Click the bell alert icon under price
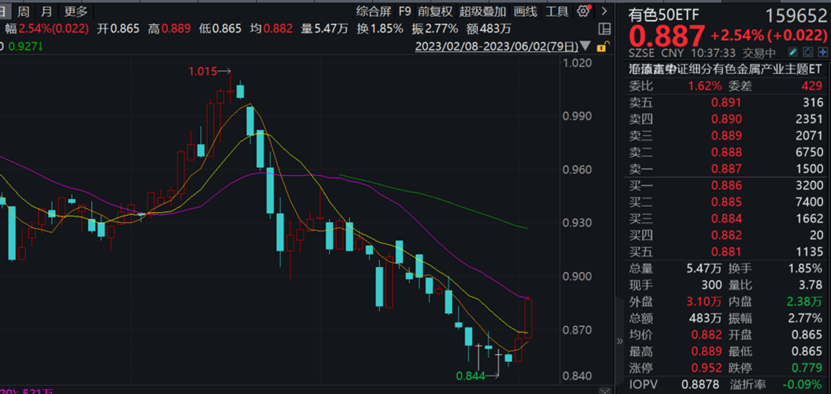The image size is (831, 394). pyautogui.click(x=808, y=52)
